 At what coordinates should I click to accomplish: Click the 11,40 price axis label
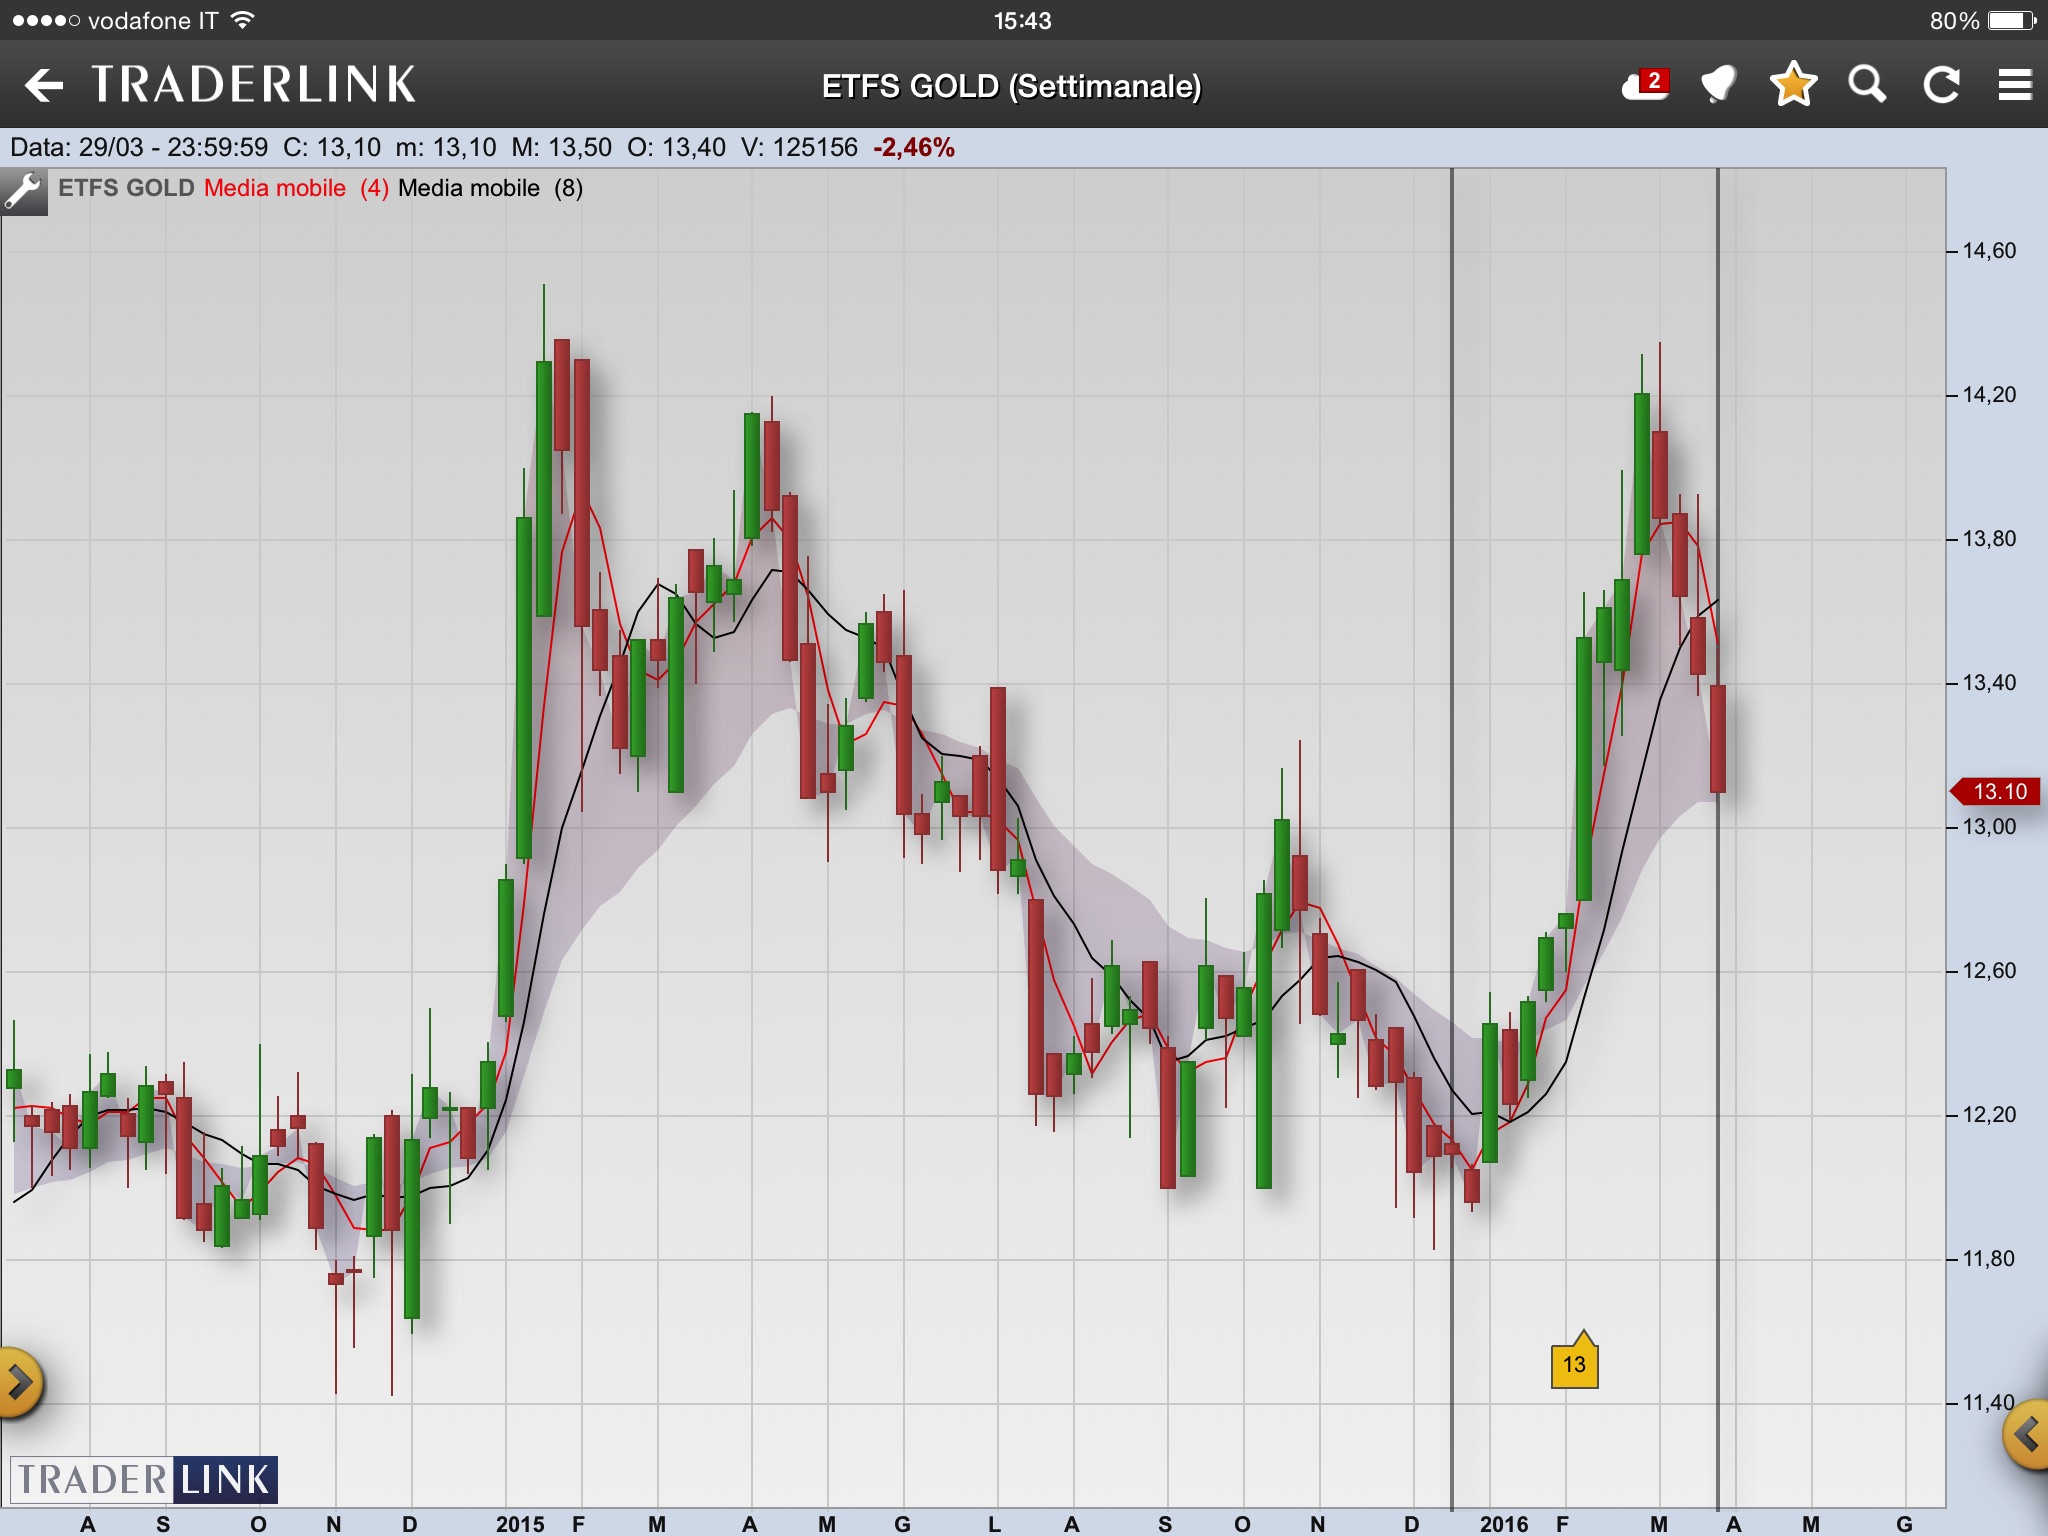[x=1989, y=1403]
